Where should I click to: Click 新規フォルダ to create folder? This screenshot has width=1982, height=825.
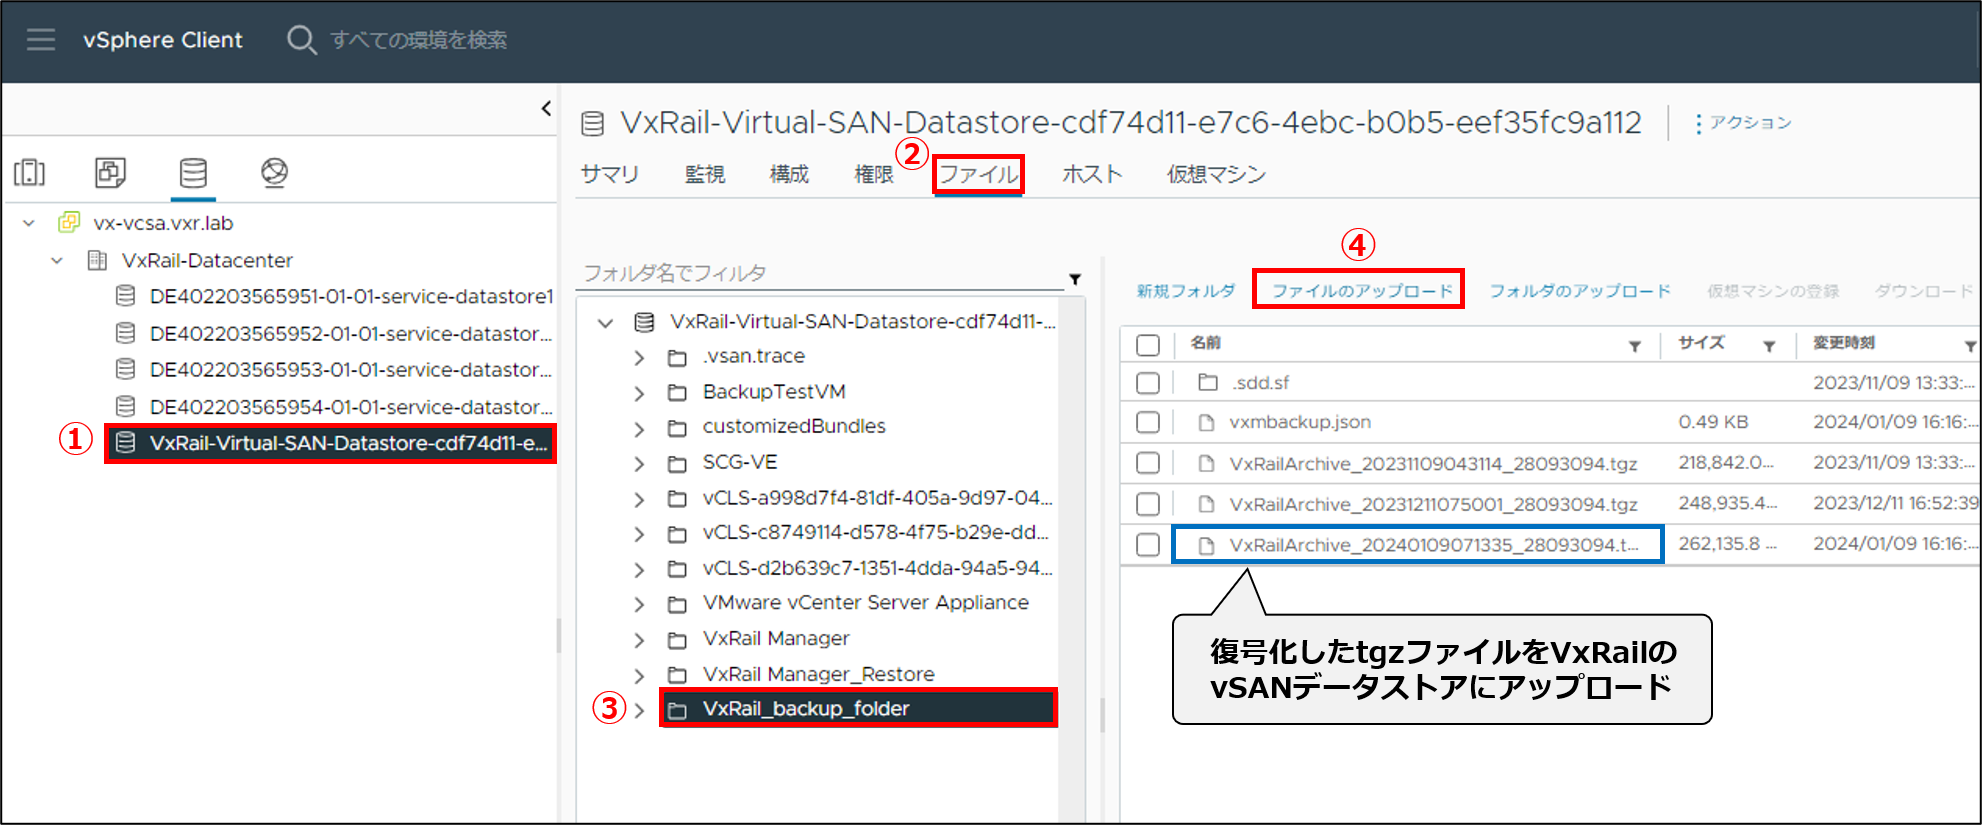pos(1185,291)
